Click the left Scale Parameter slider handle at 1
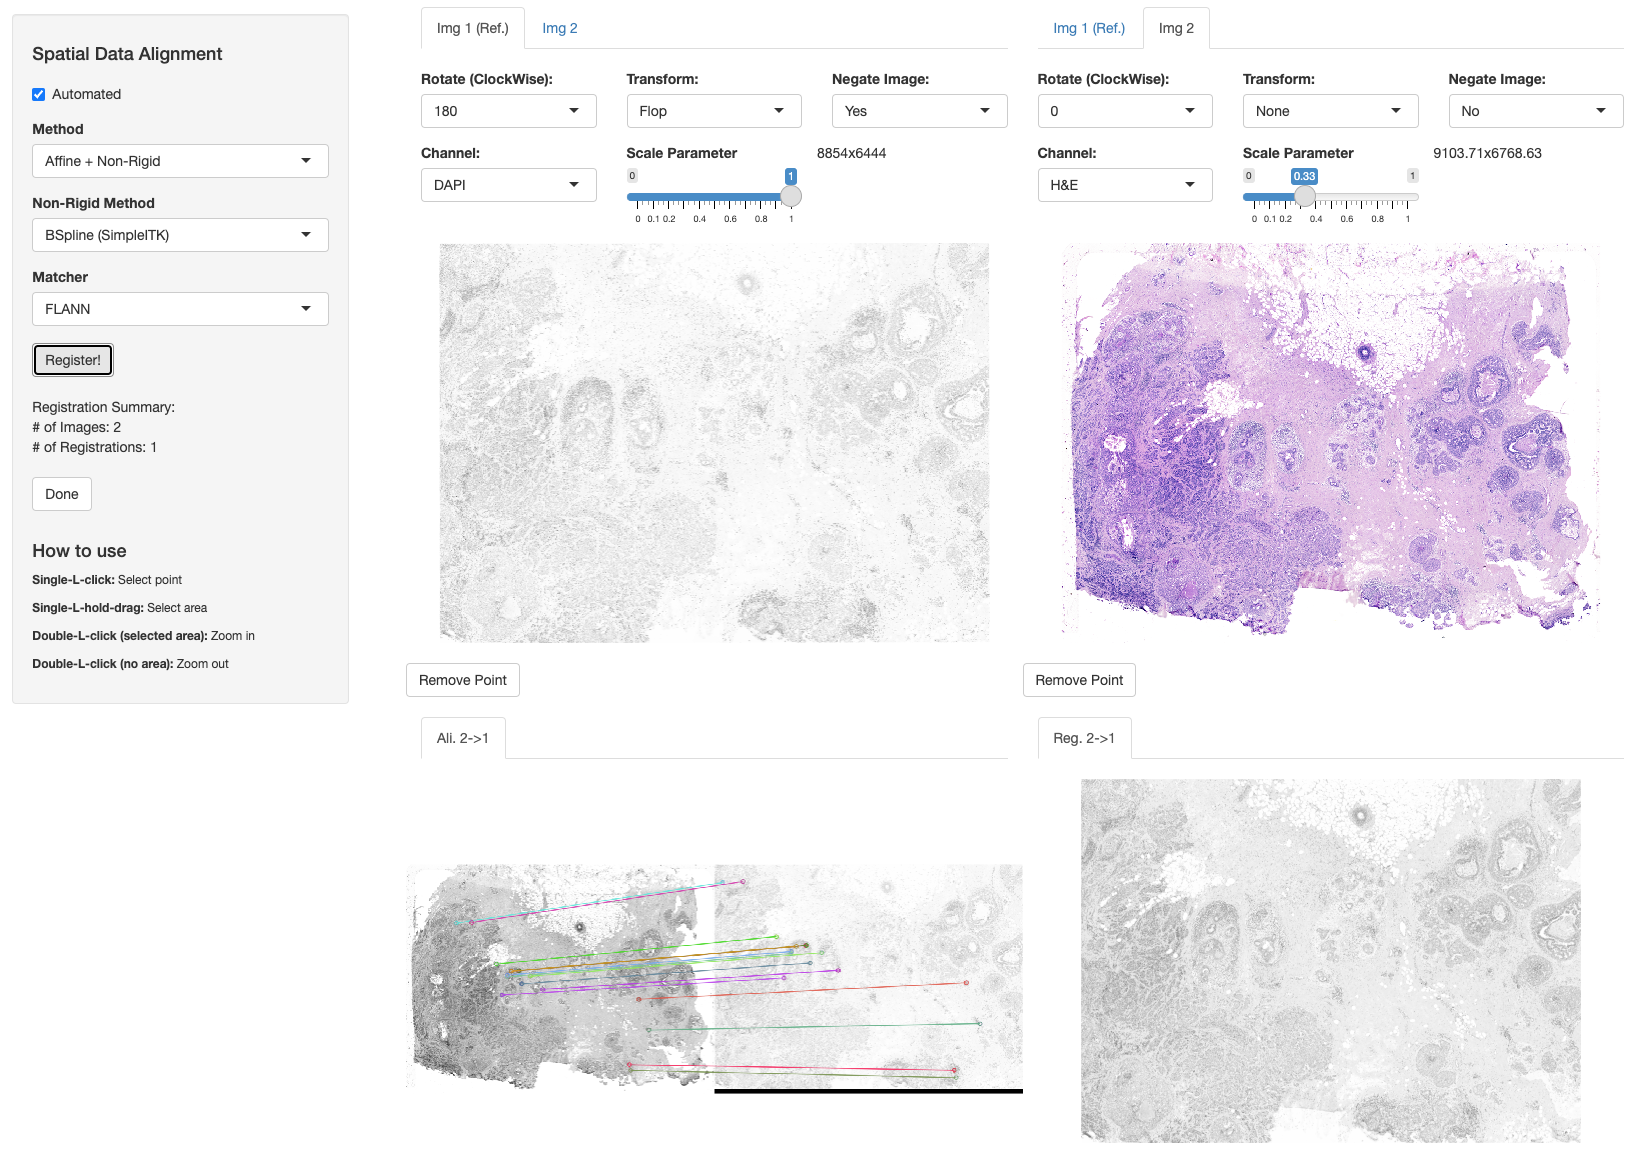1635x1166 pixels. point(791,196)
